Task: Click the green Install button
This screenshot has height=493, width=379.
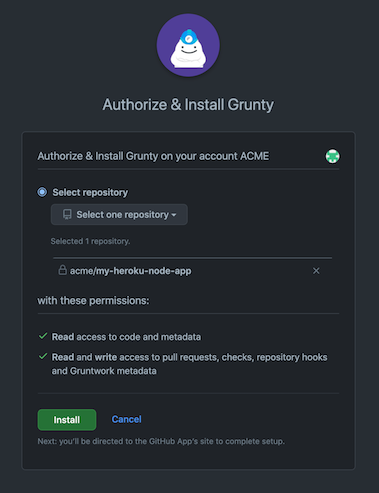Action: pos(67,420)
